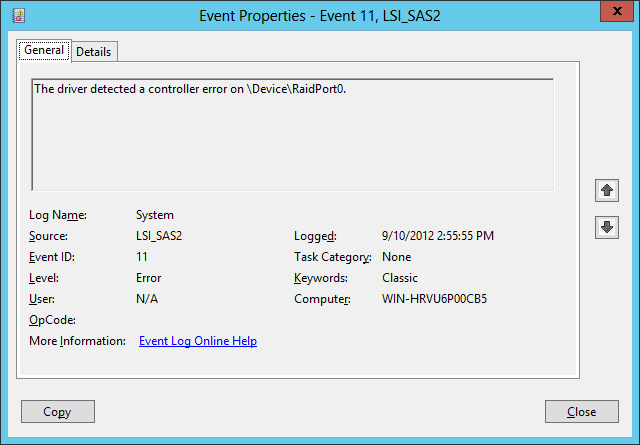Select the General tab
This screenshot has width=640, height=445.
[x=44, y=50]
